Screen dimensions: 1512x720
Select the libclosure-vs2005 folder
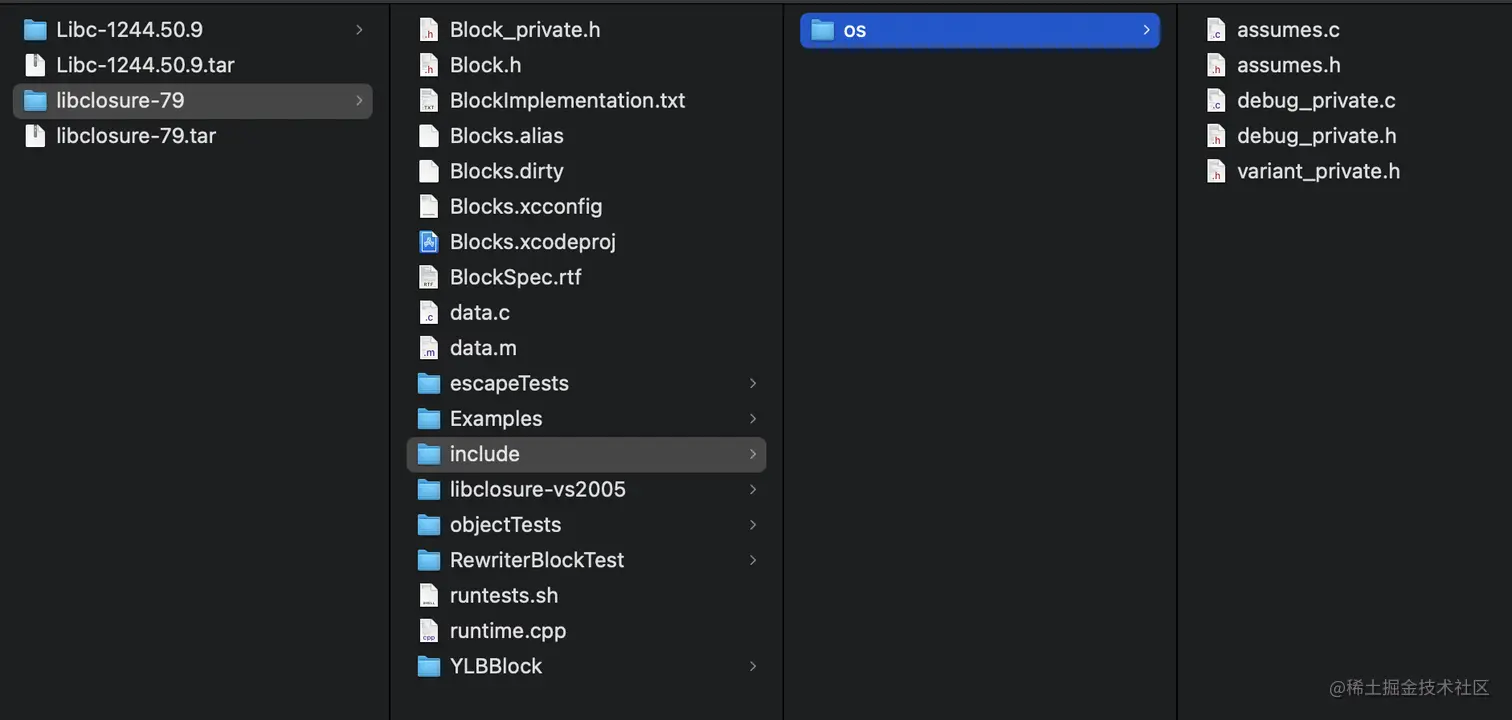pos(537,490)
